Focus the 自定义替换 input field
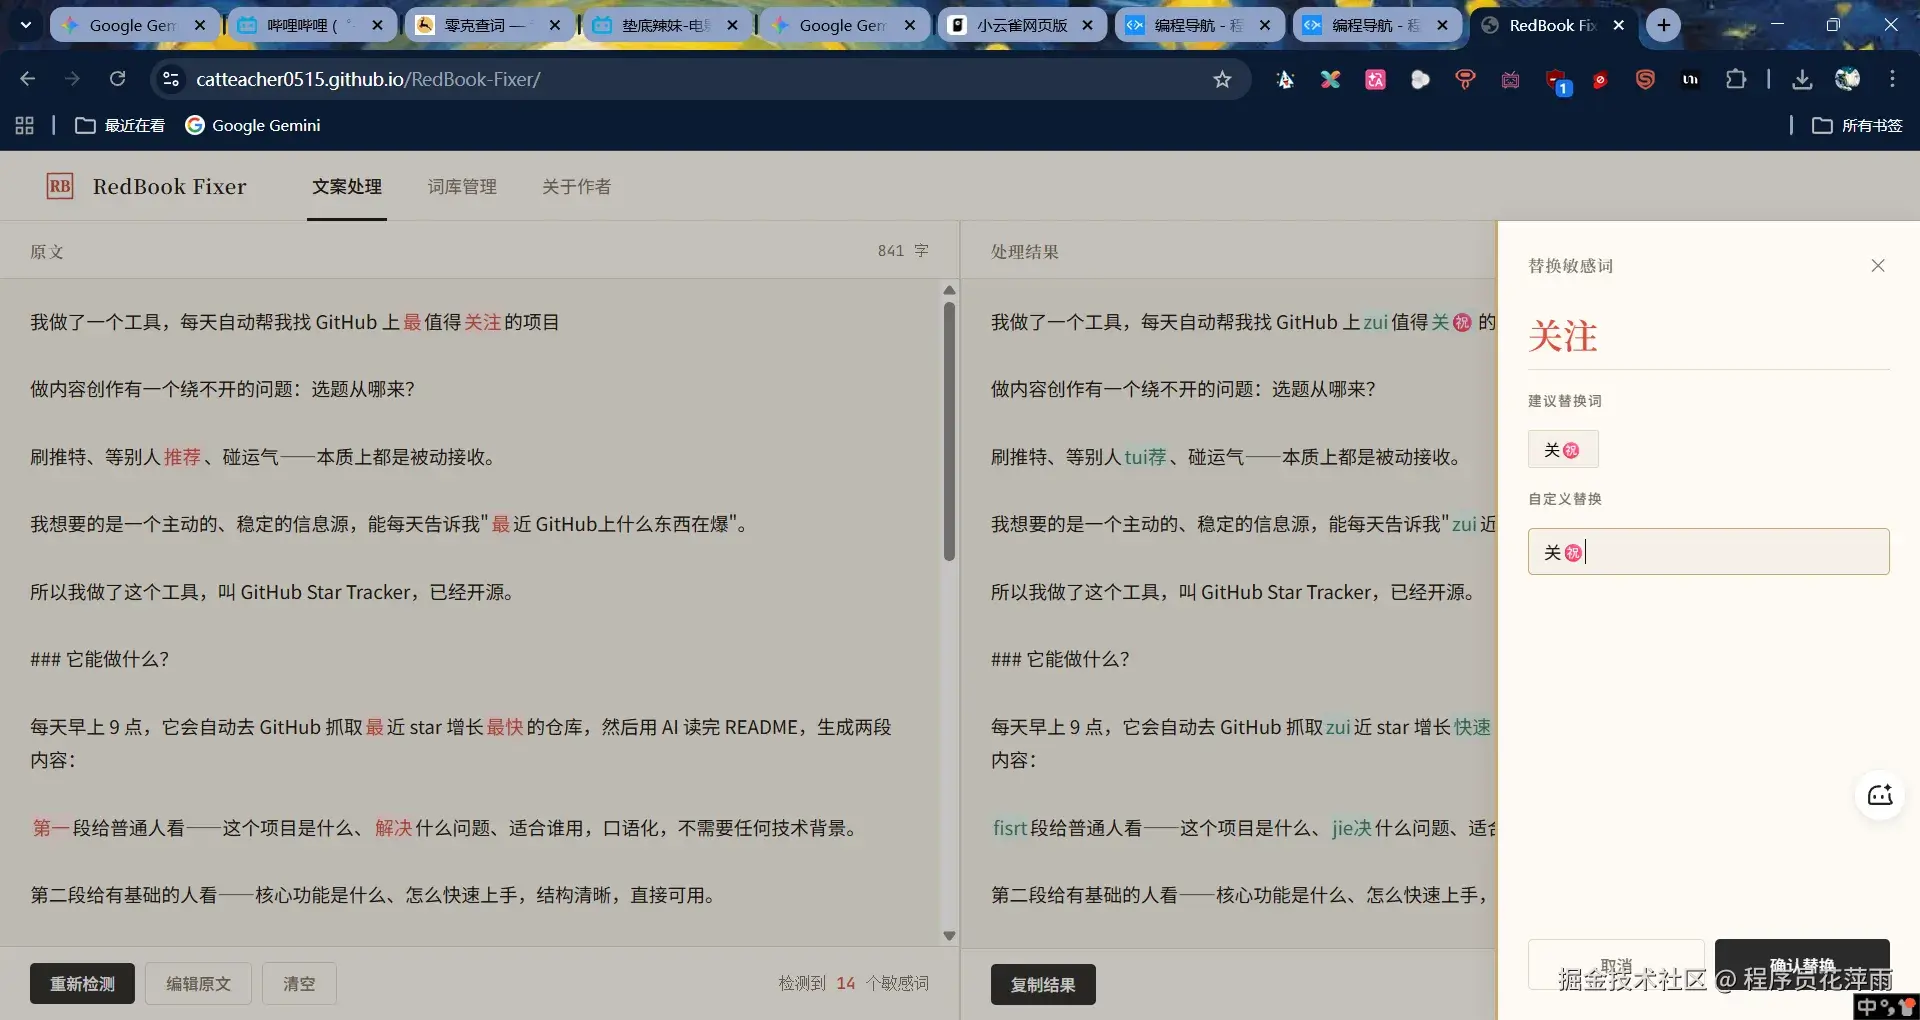1920x1020 pixels. coord(1708,551)
